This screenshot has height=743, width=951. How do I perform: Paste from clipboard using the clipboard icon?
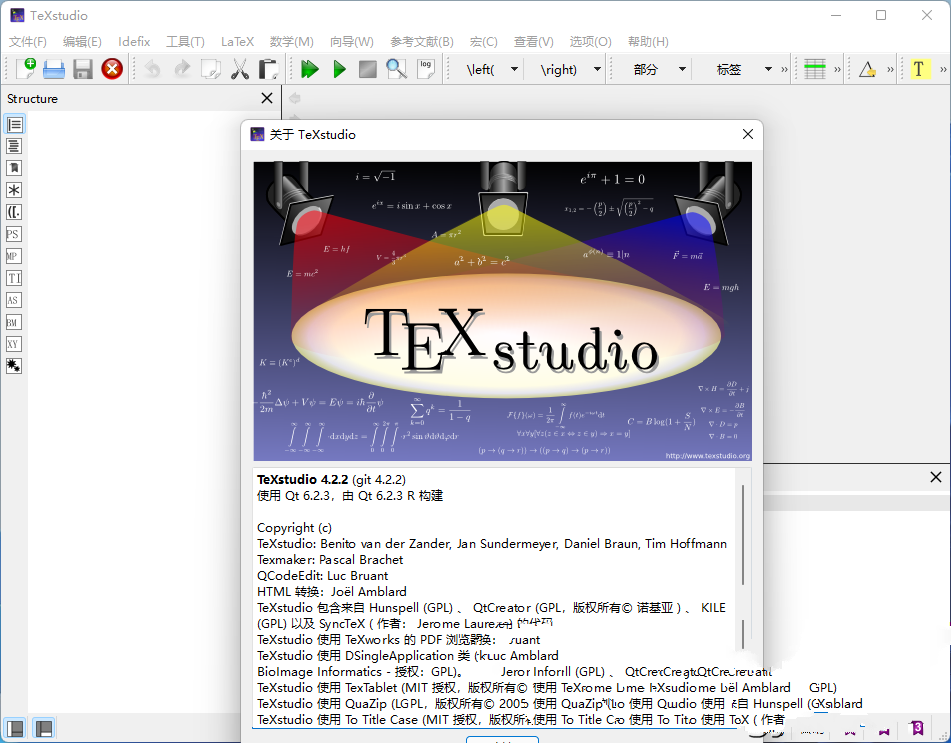point(268,69)
